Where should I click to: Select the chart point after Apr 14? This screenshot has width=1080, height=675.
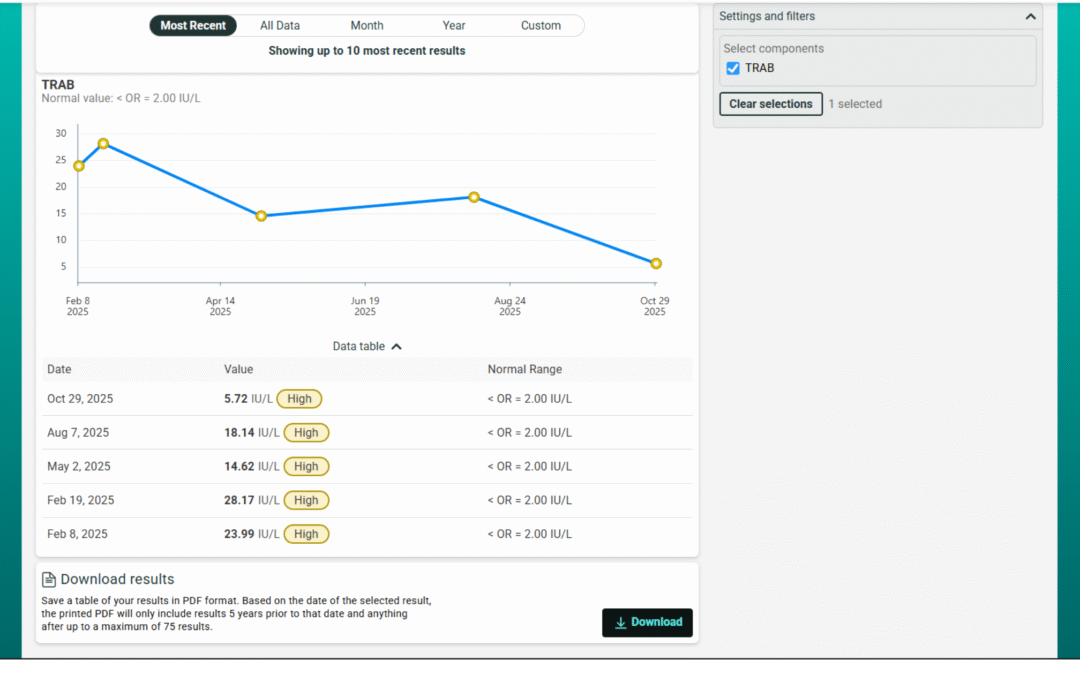[261, 216]
